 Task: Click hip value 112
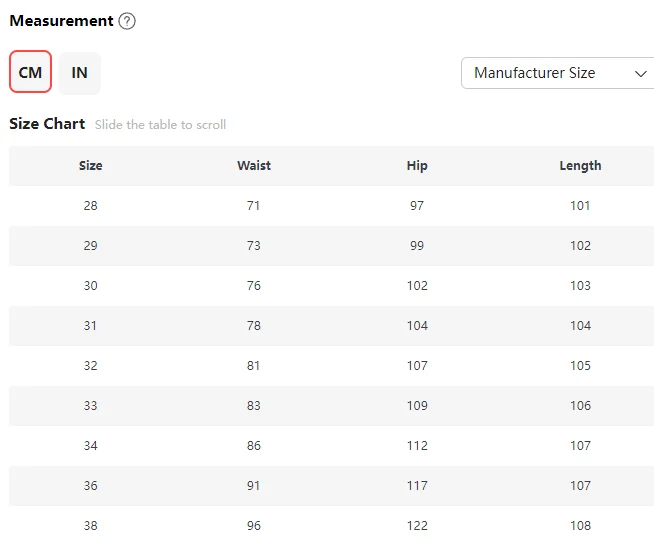click(418, 446)
